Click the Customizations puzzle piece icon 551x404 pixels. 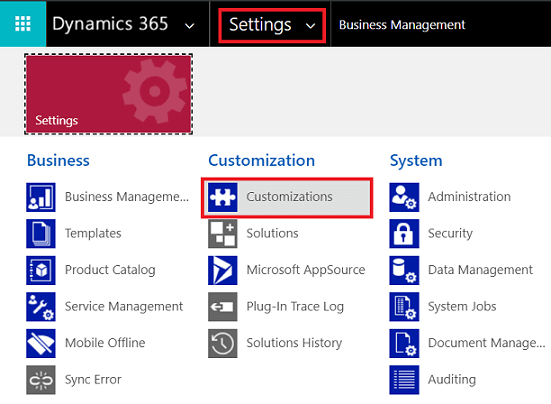point(222,197)
